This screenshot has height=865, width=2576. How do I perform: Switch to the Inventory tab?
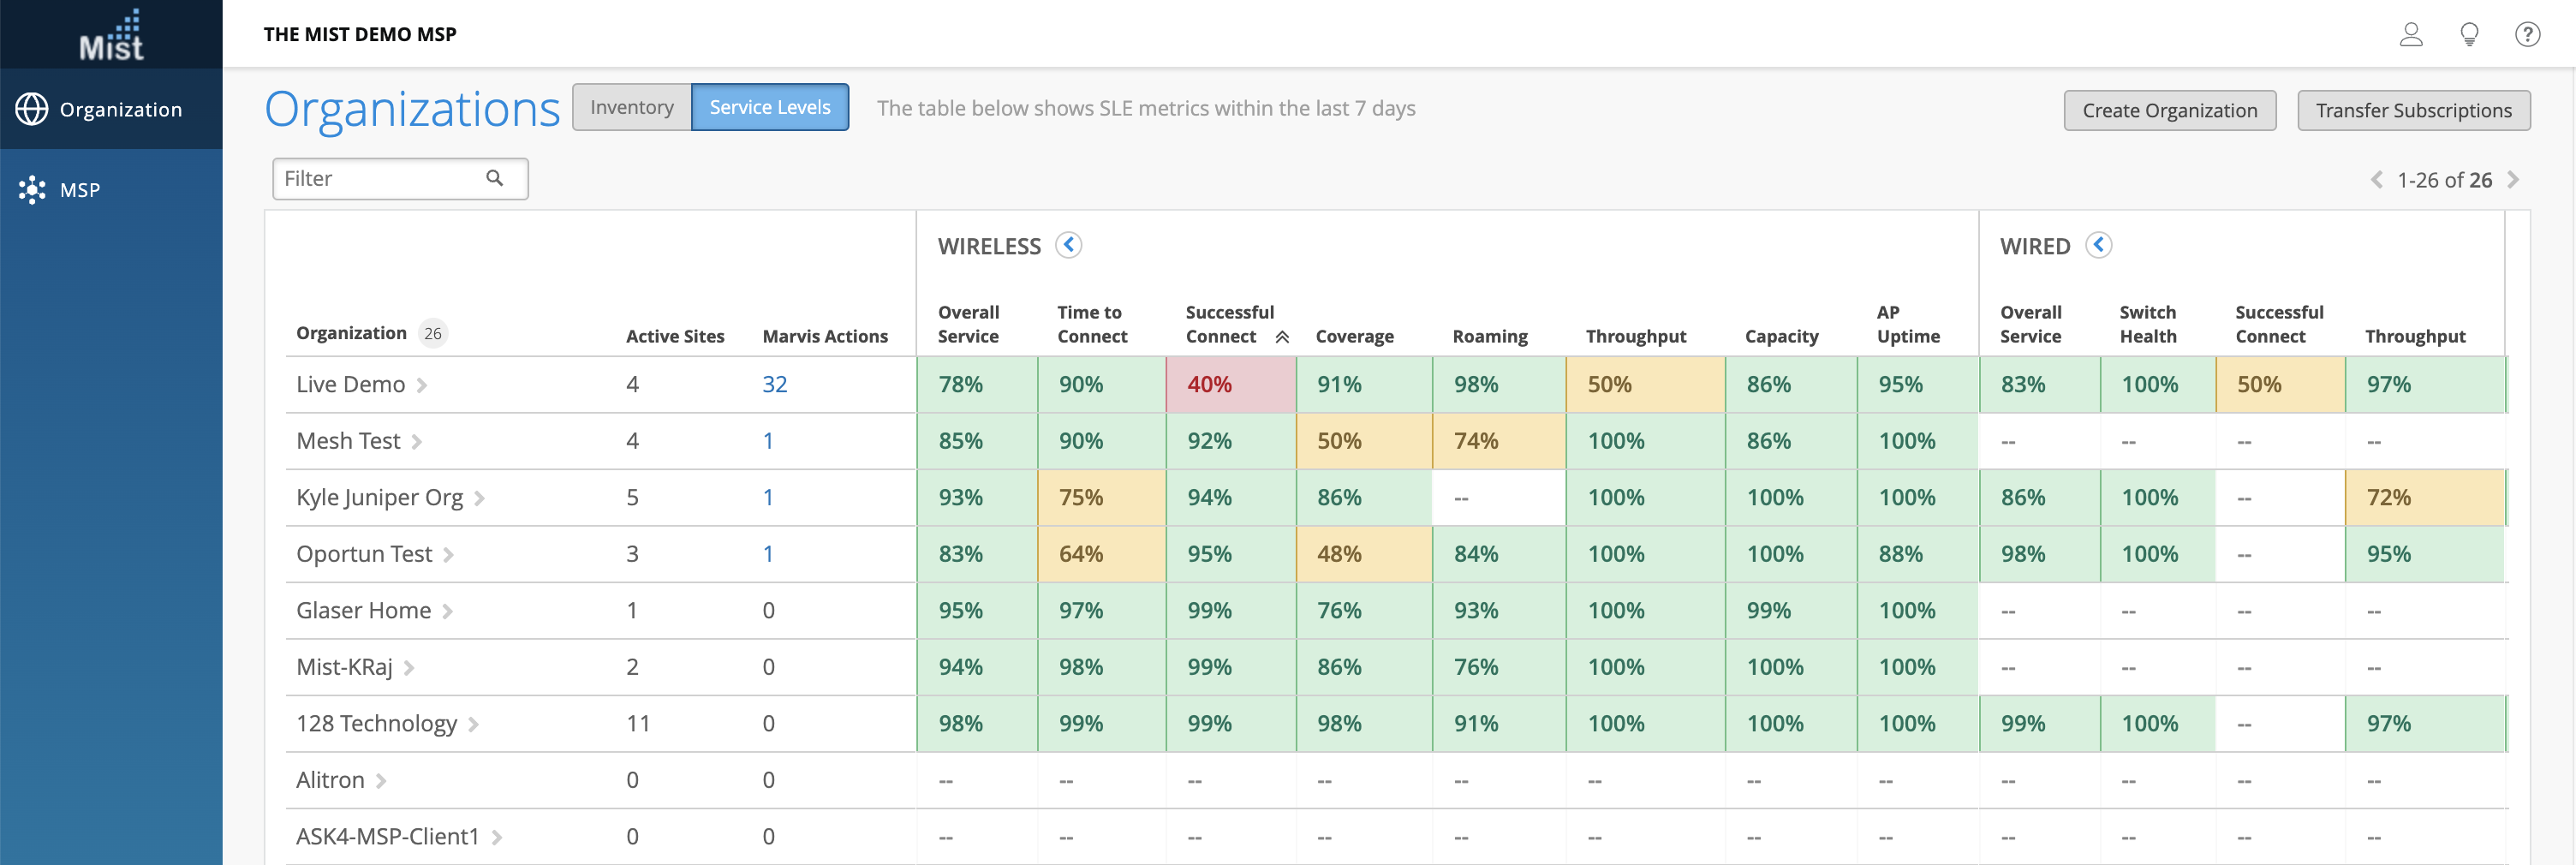[x=631, y=107]
